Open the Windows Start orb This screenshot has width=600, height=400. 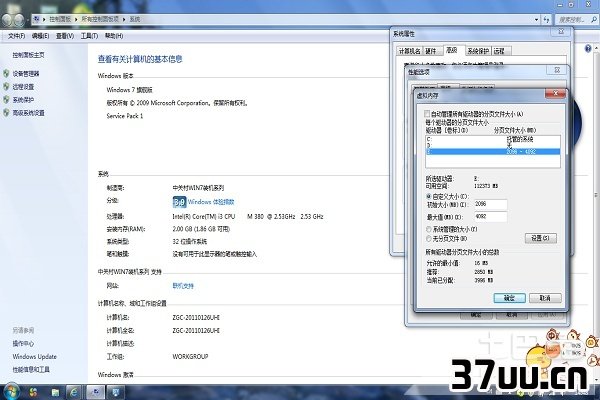point(11,392)
